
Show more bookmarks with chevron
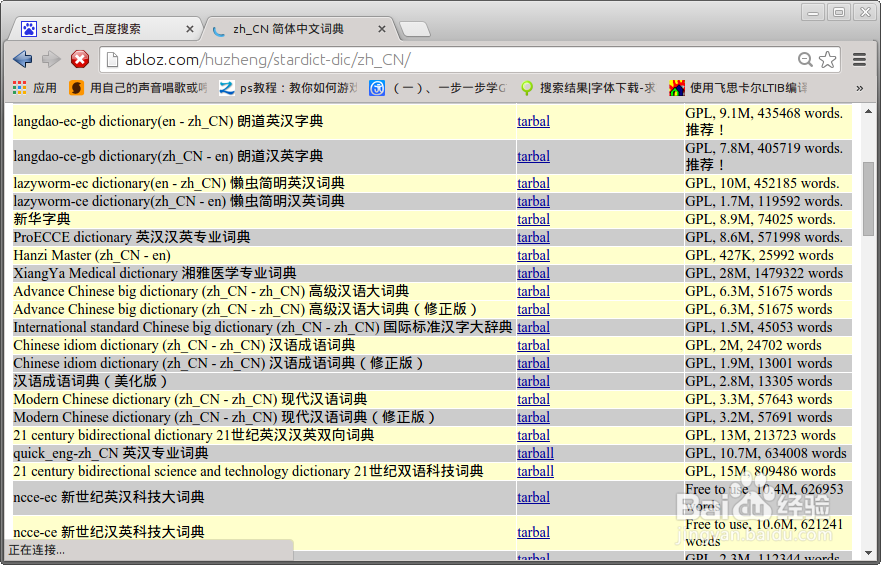(859, 88)
